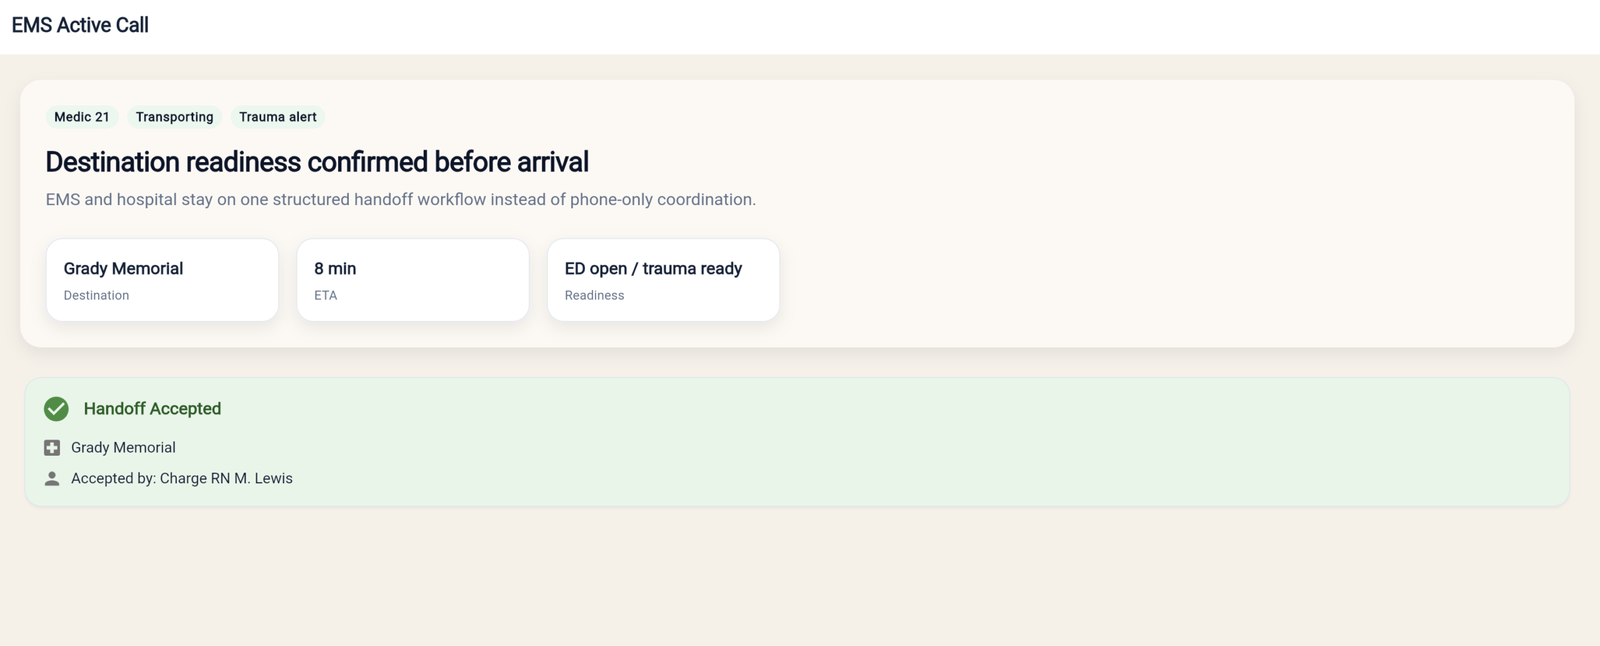Select the Destination readiness confirmed heading
The image size is (1600, 646).
click(x=317, y=161)
